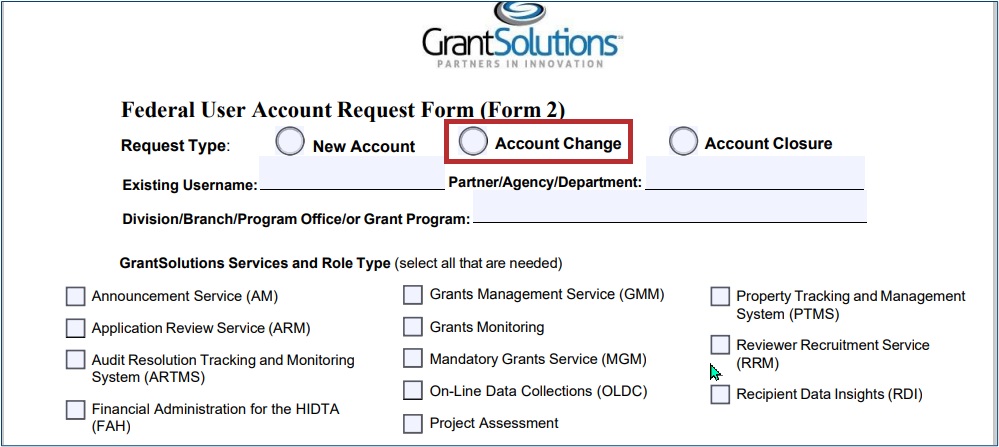Select the New Account radio button

click(290, 143)
